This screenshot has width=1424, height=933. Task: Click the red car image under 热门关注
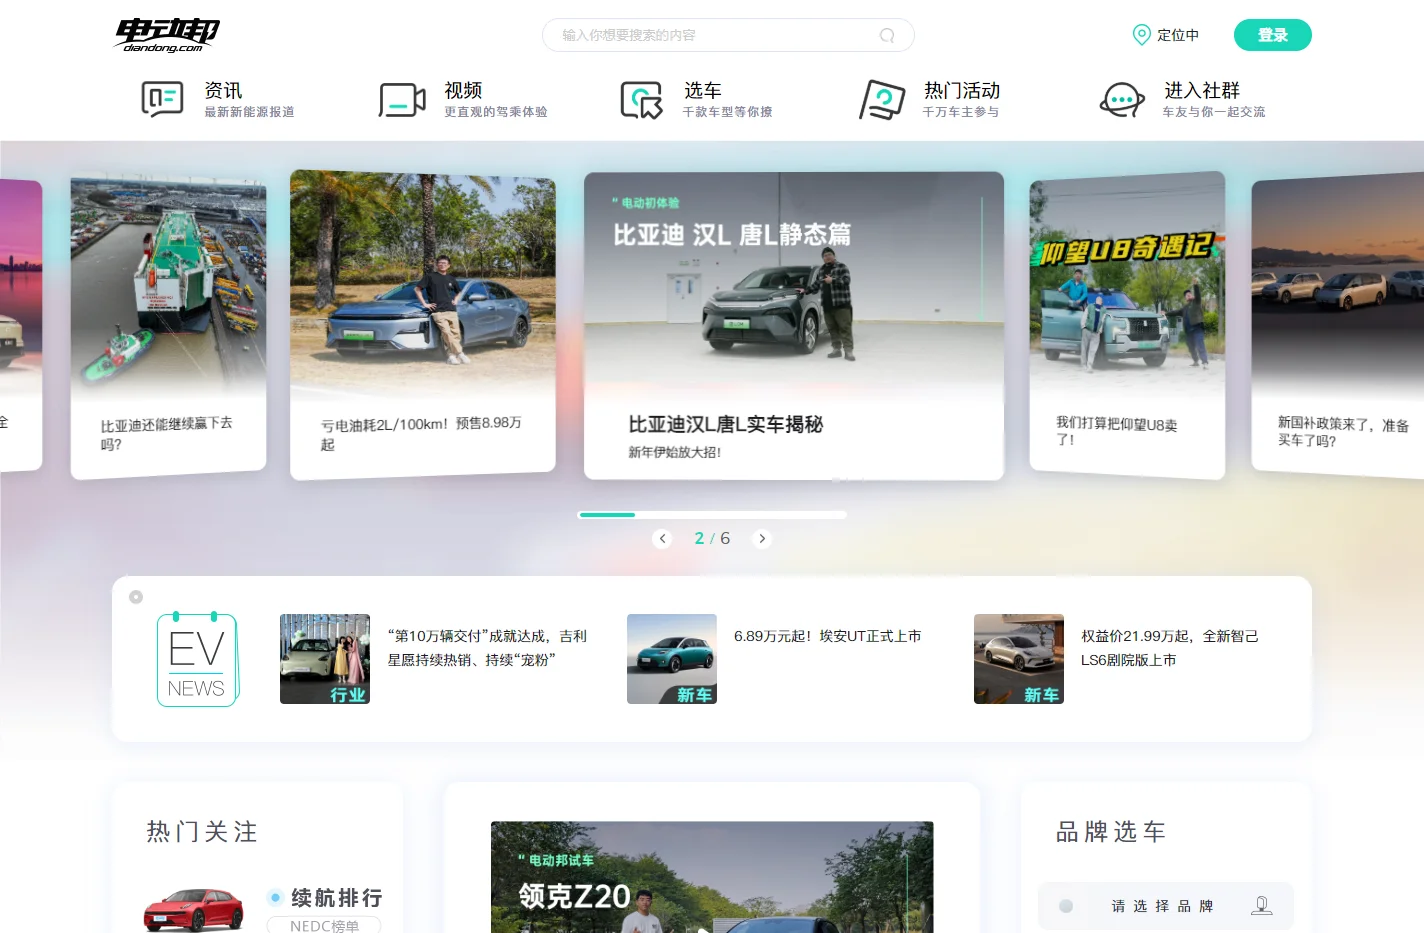coord(194,910)
